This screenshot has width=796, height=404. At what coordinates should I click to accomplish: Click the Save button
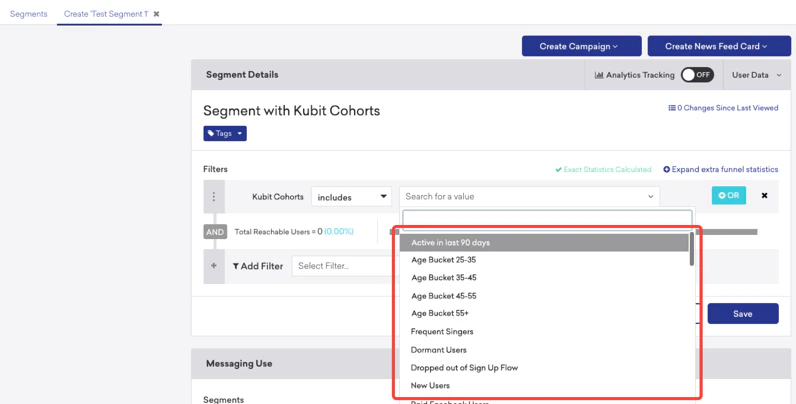pos(742,314)
